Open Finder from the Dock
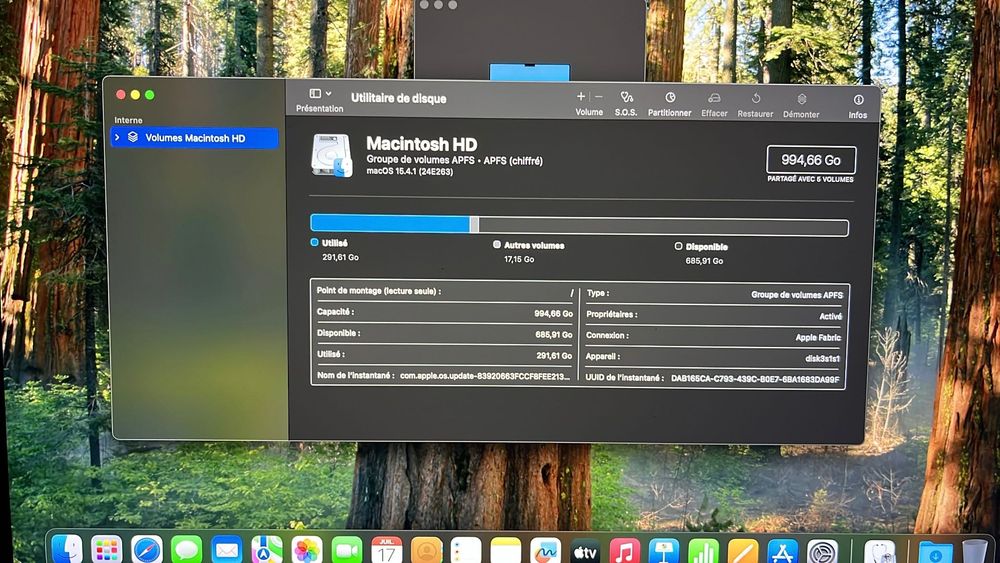This screenshot has height=563, width=1000. tap(67, 550)
